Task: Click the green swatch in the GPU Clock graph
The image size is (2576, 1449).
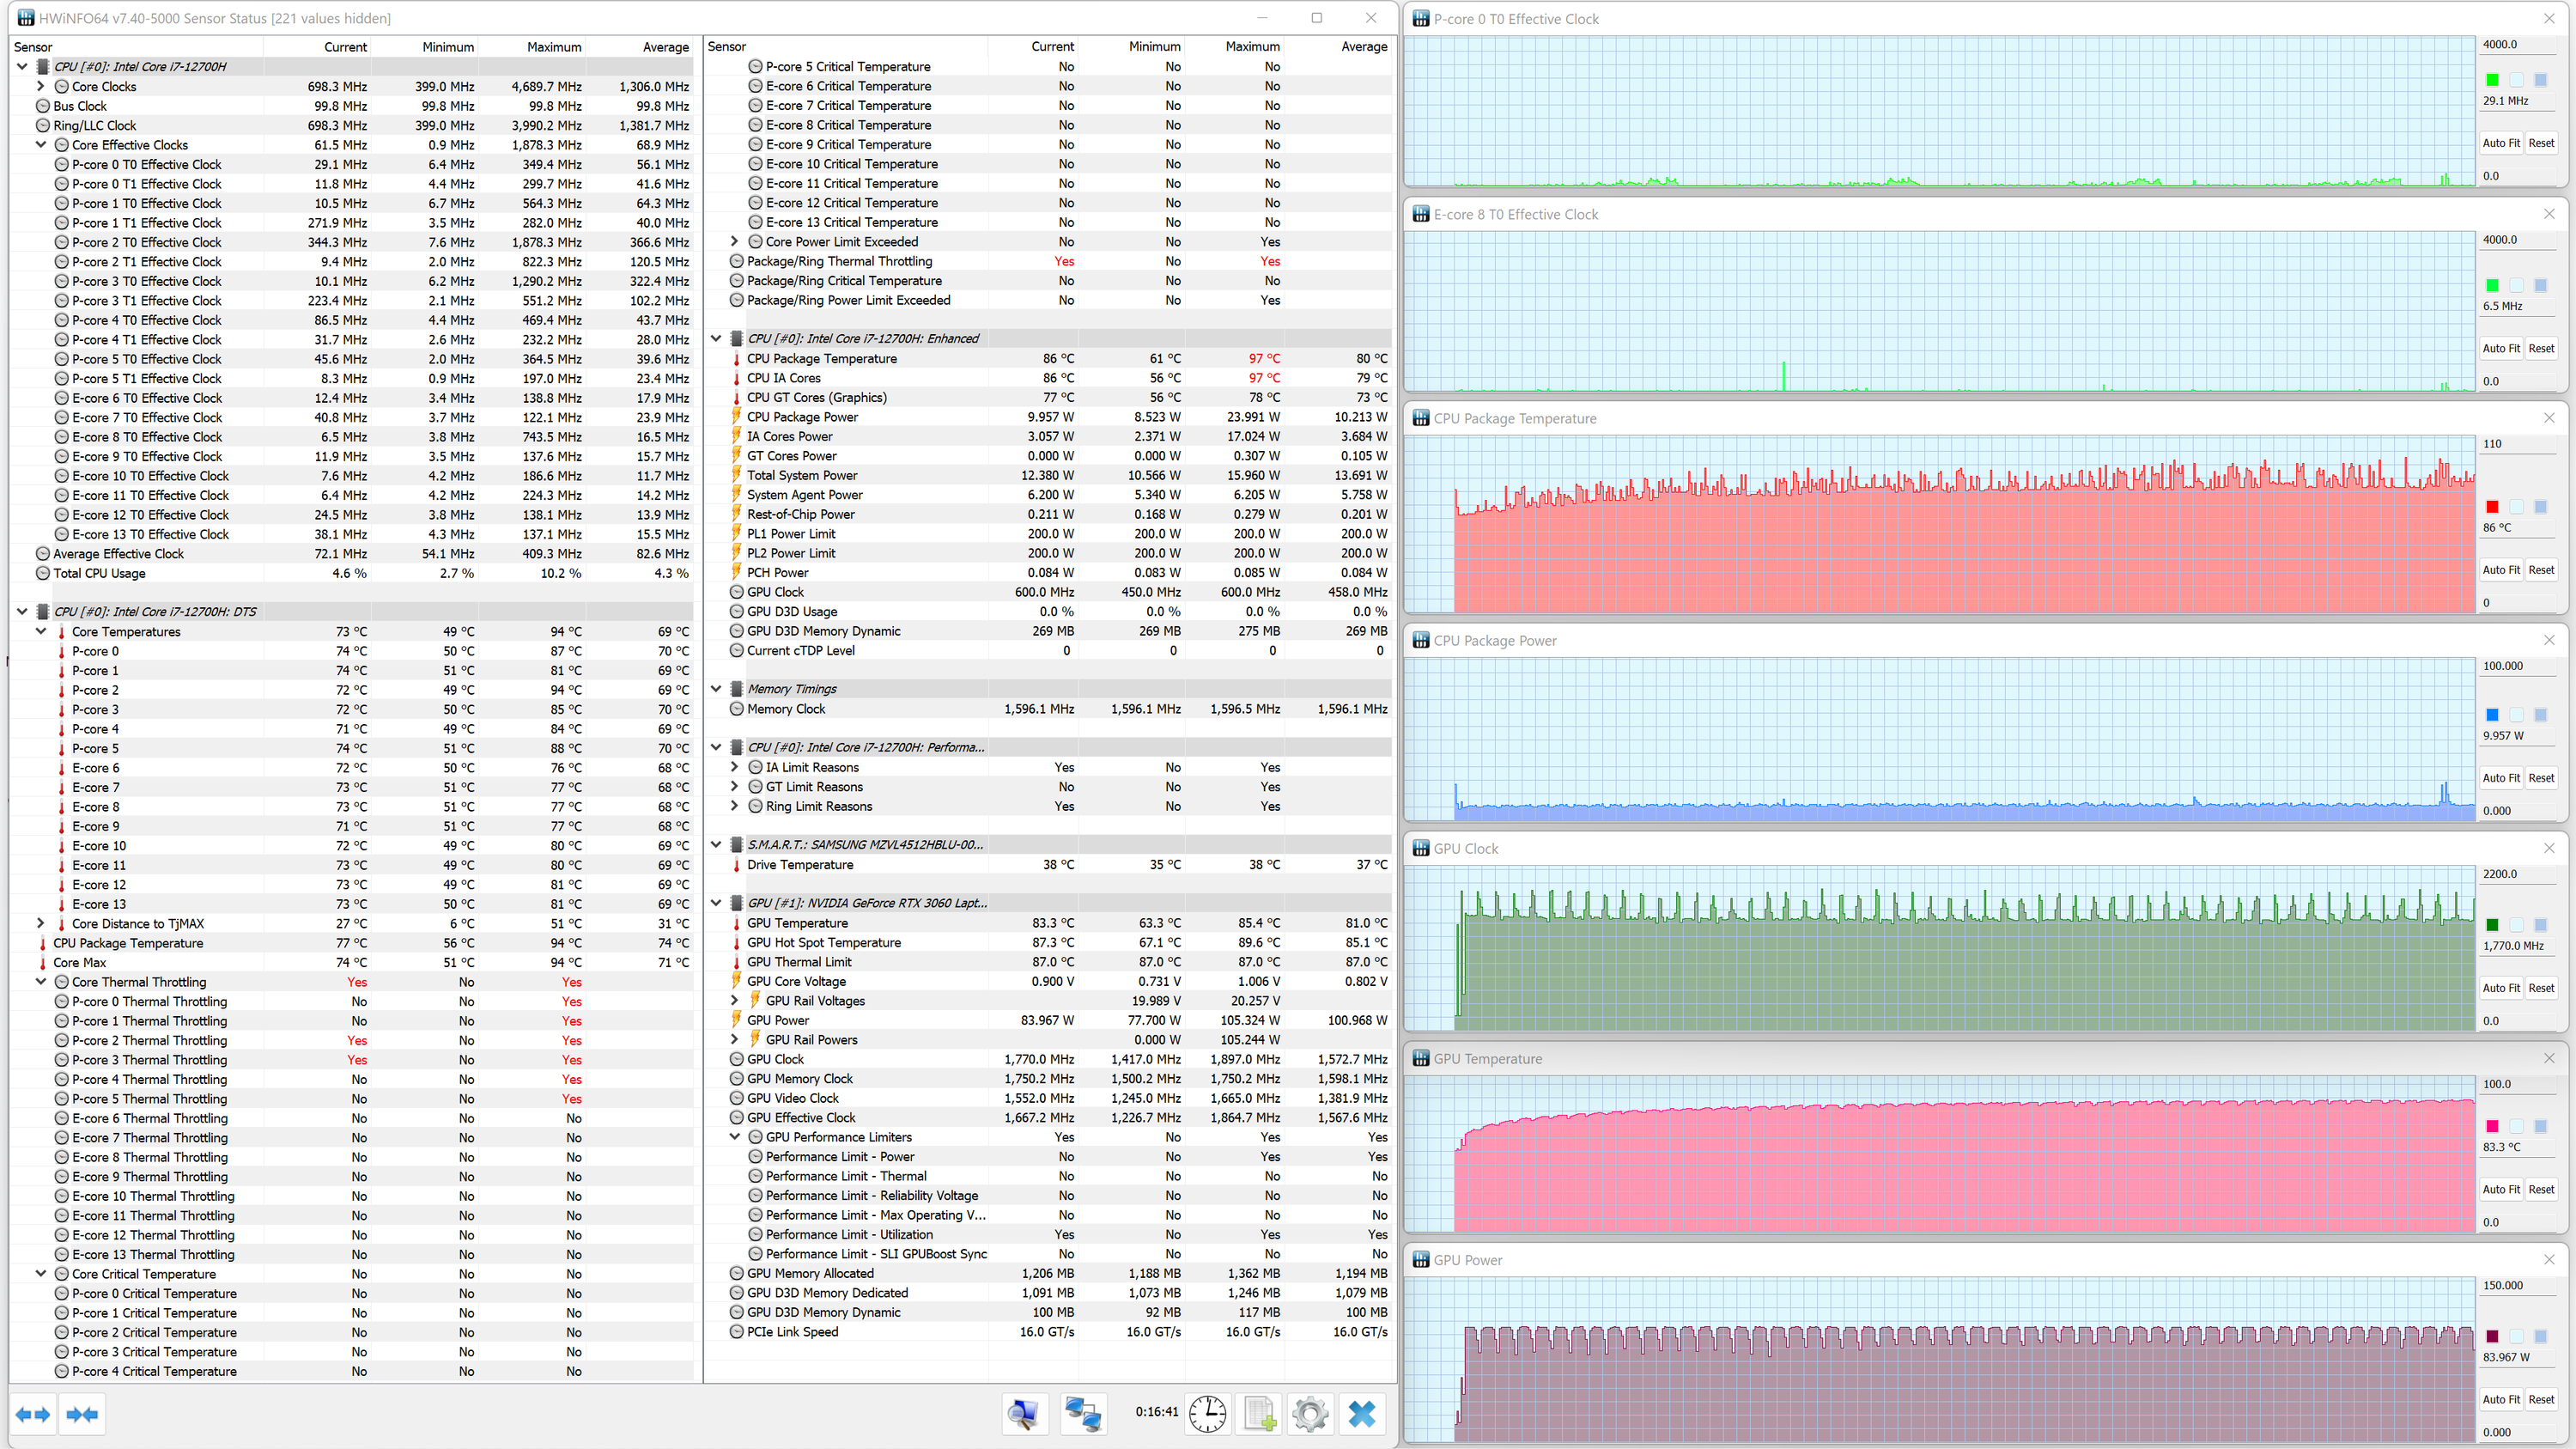Action: (x=2492, y=925)
